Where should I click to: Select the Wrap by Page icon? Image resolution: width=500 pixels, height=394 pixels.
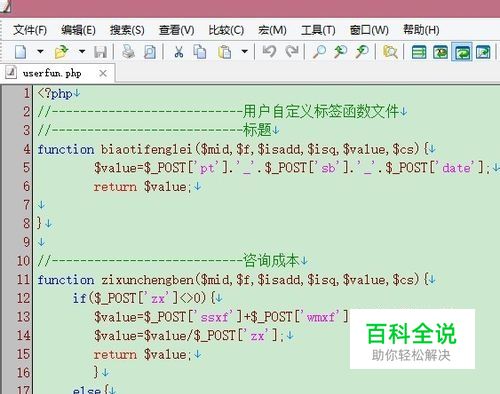(483, 52)
